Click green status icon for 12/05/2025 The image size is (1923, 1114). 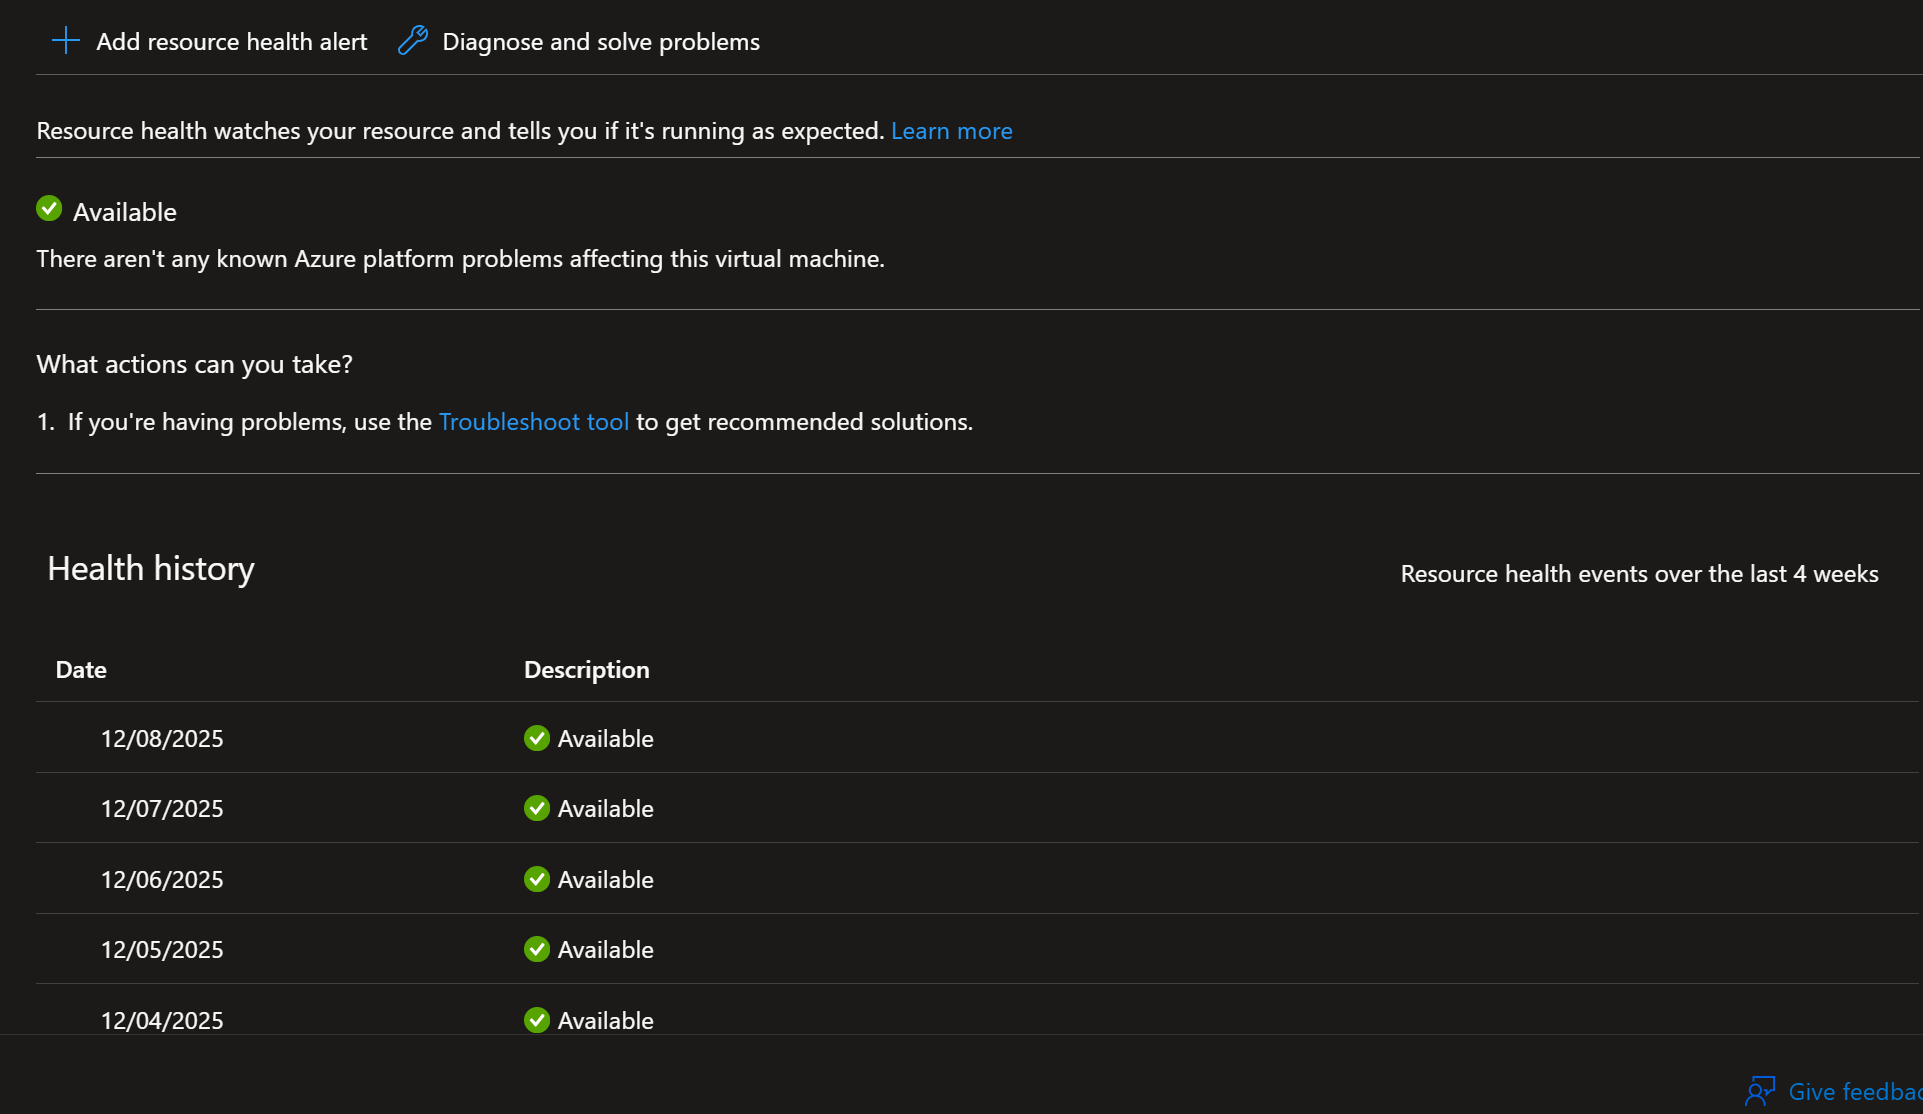tap(537, 949)
